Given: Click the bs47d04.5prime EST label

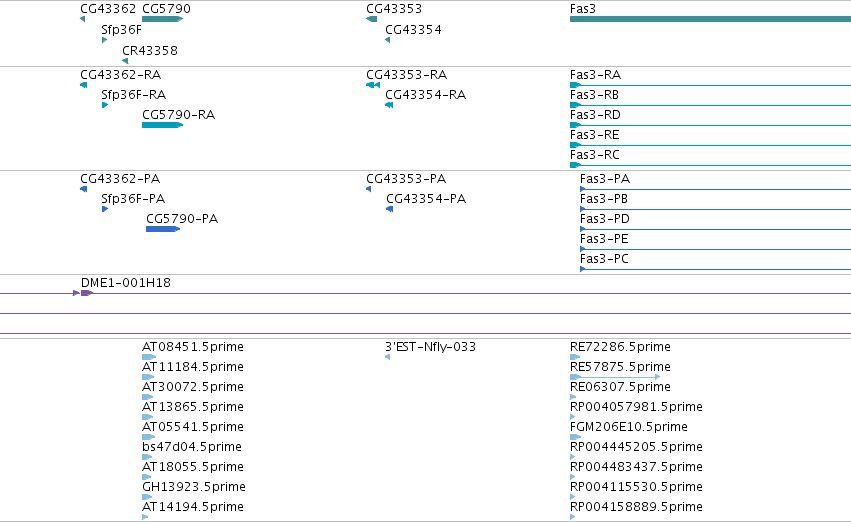Looking at the screenshot, I should point(192,447).
